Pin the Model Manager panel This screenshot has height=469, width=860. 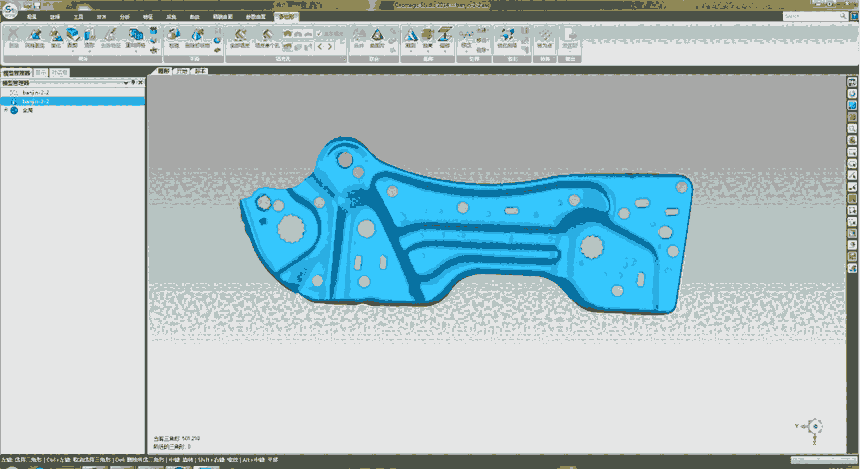point(135,83)
